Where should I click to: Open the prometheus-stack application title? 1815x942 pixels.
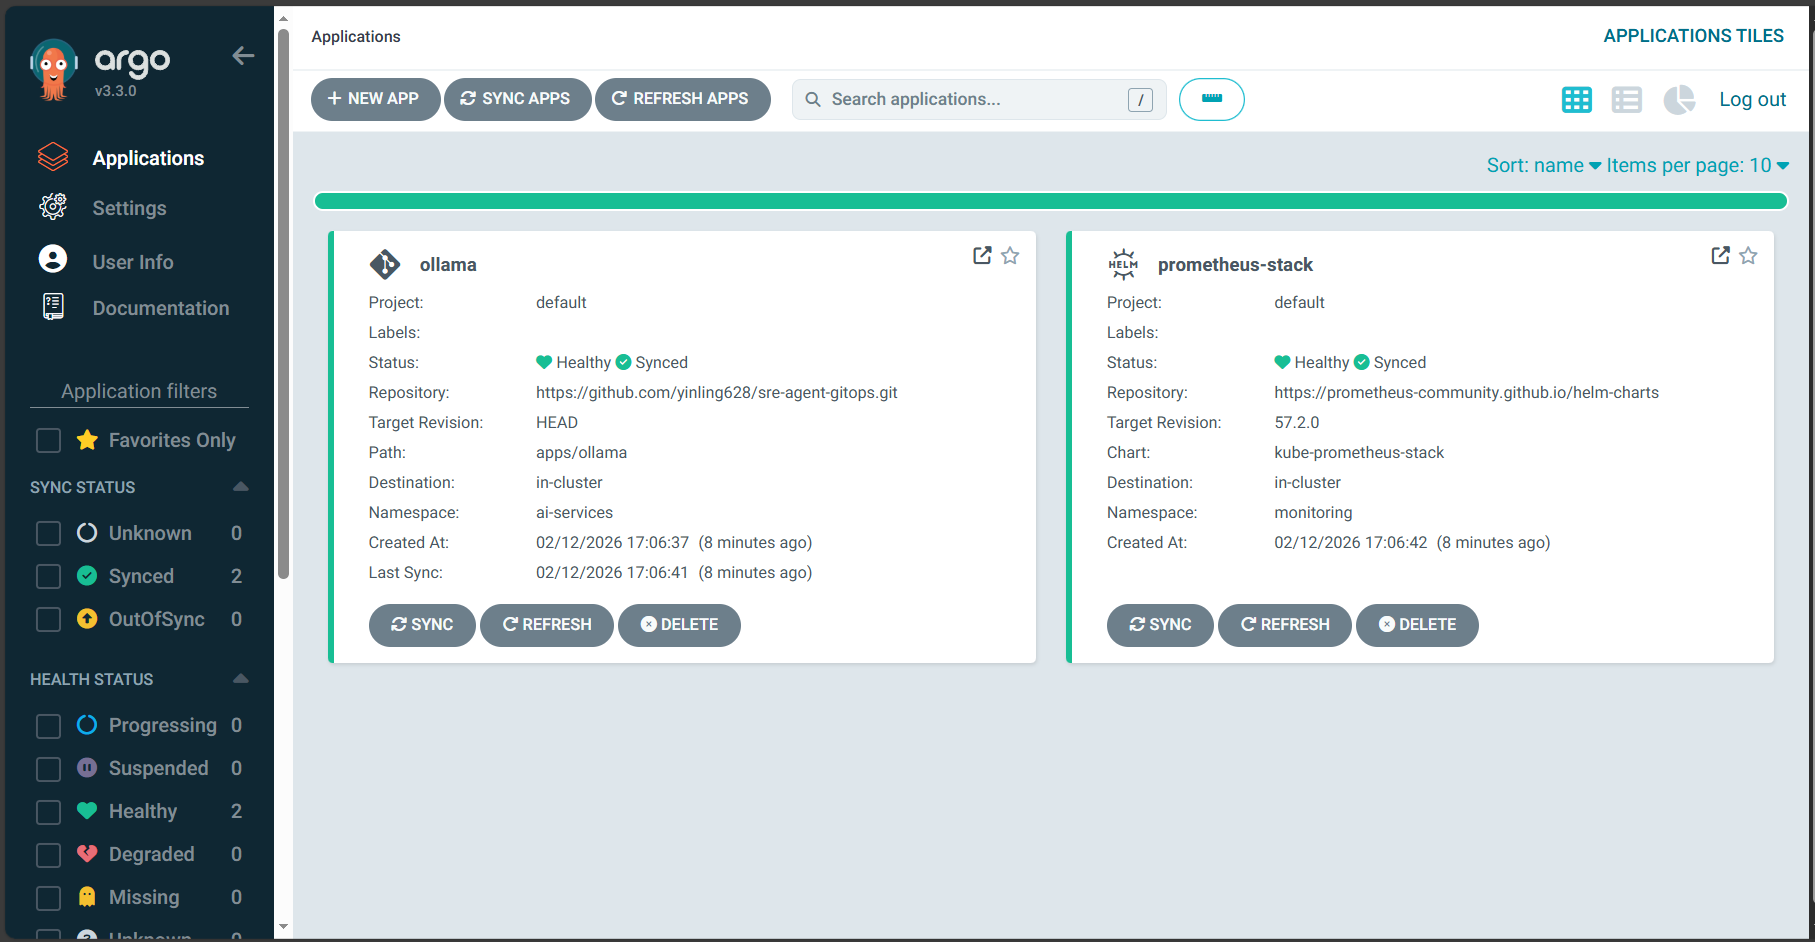[1235, 265]
